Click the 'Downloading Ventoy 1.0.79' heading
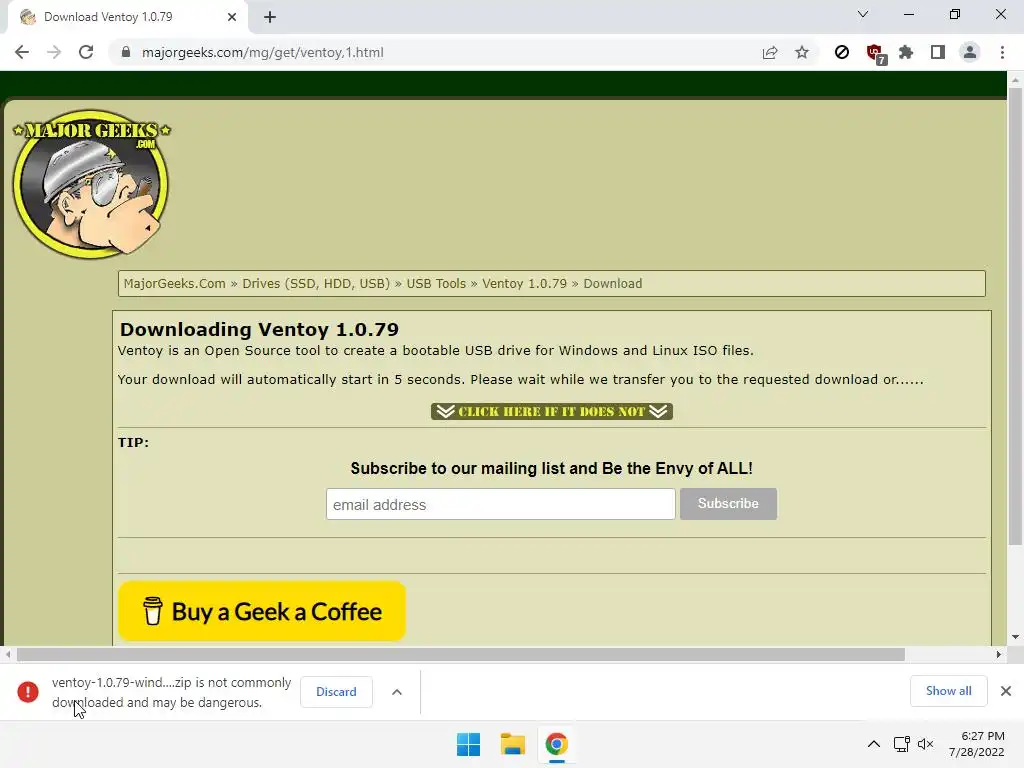 [259, 329]
